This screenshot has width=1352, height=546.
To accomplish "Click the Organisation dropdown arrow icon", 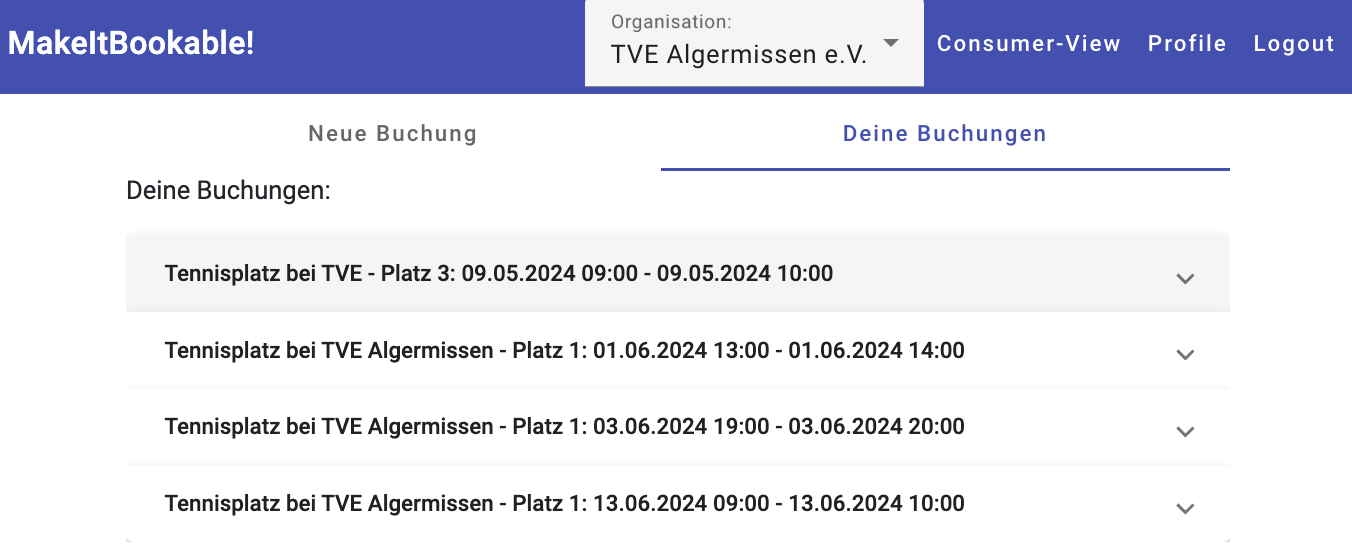I will 891,43.
